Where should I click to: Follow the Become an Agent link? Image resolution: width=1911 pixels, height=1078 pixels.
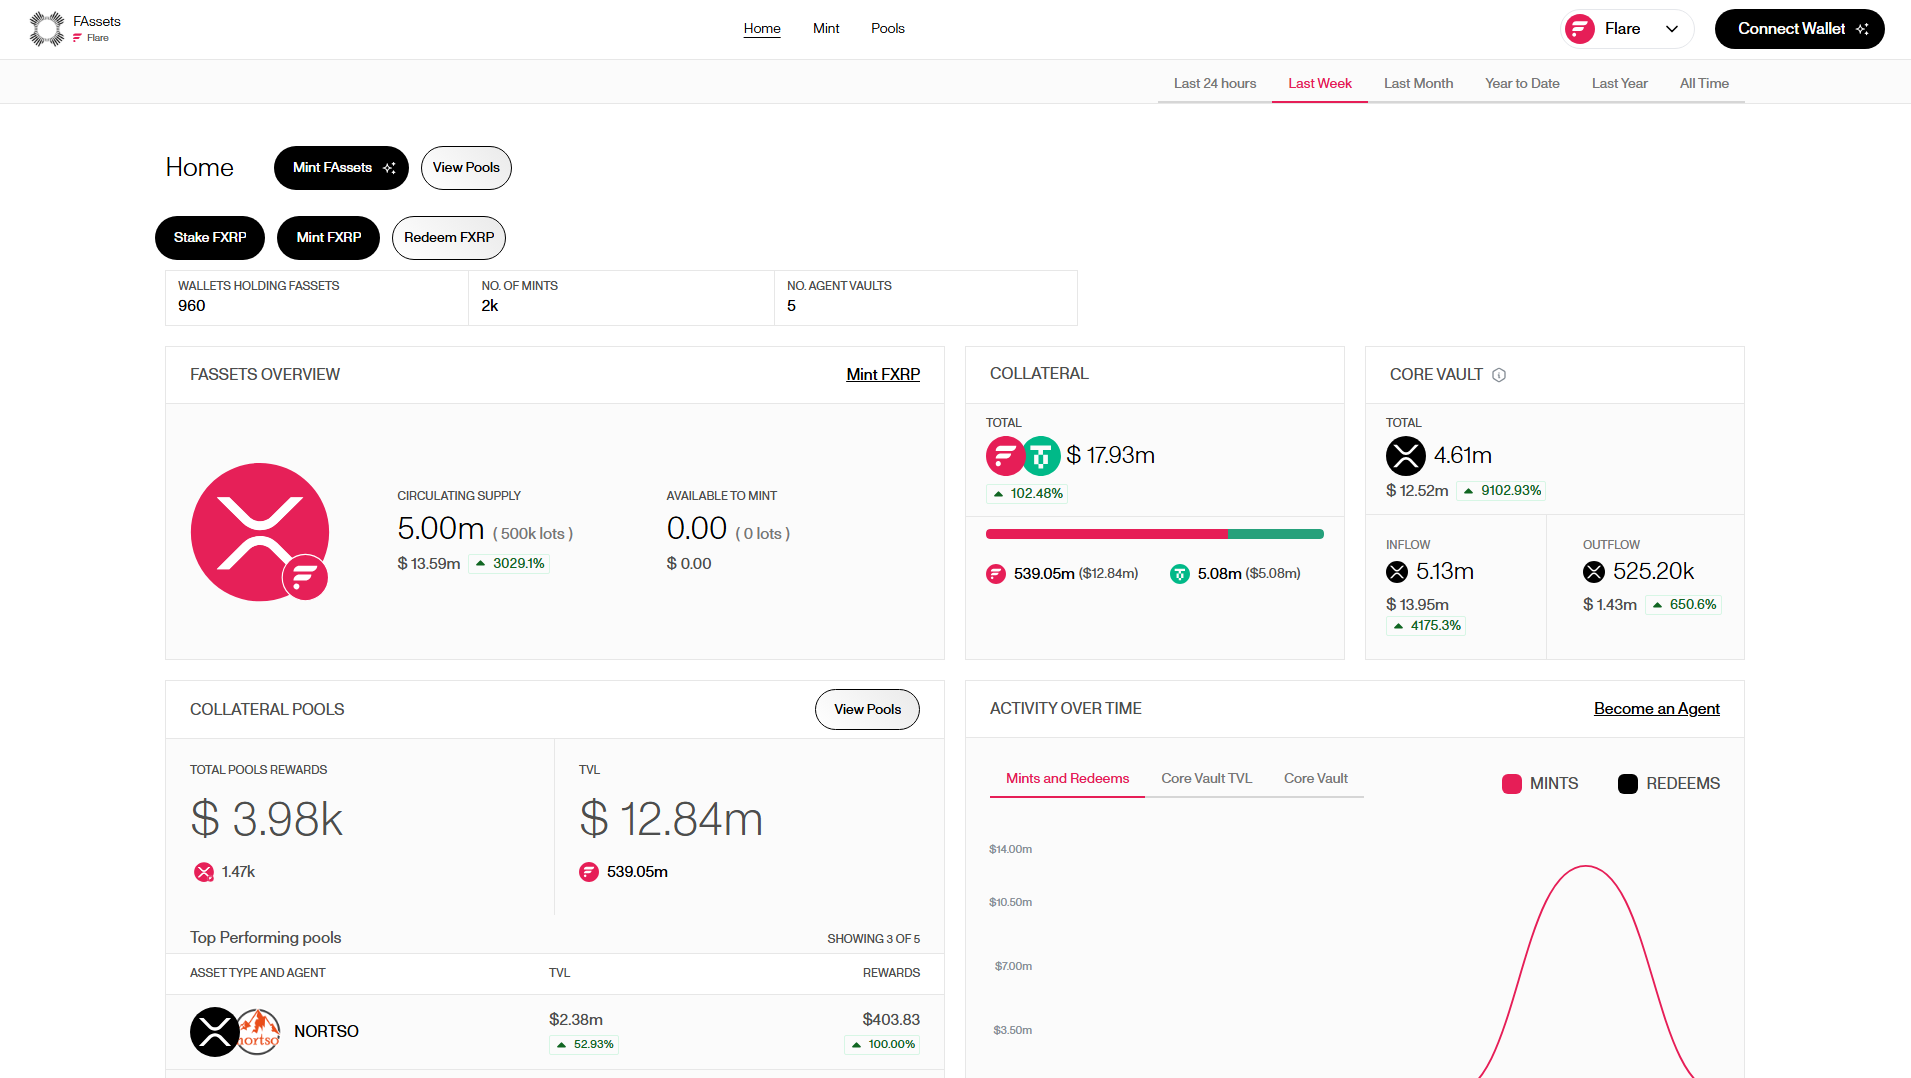tap(1656, 709)
